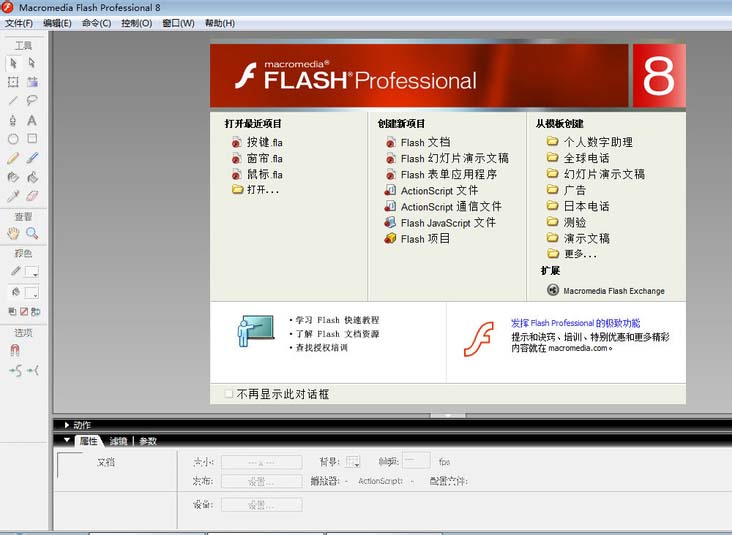This screenshot has height=535, width=732.
Task: Switch to the 滤镜 tab
Action: pos(118,441)
